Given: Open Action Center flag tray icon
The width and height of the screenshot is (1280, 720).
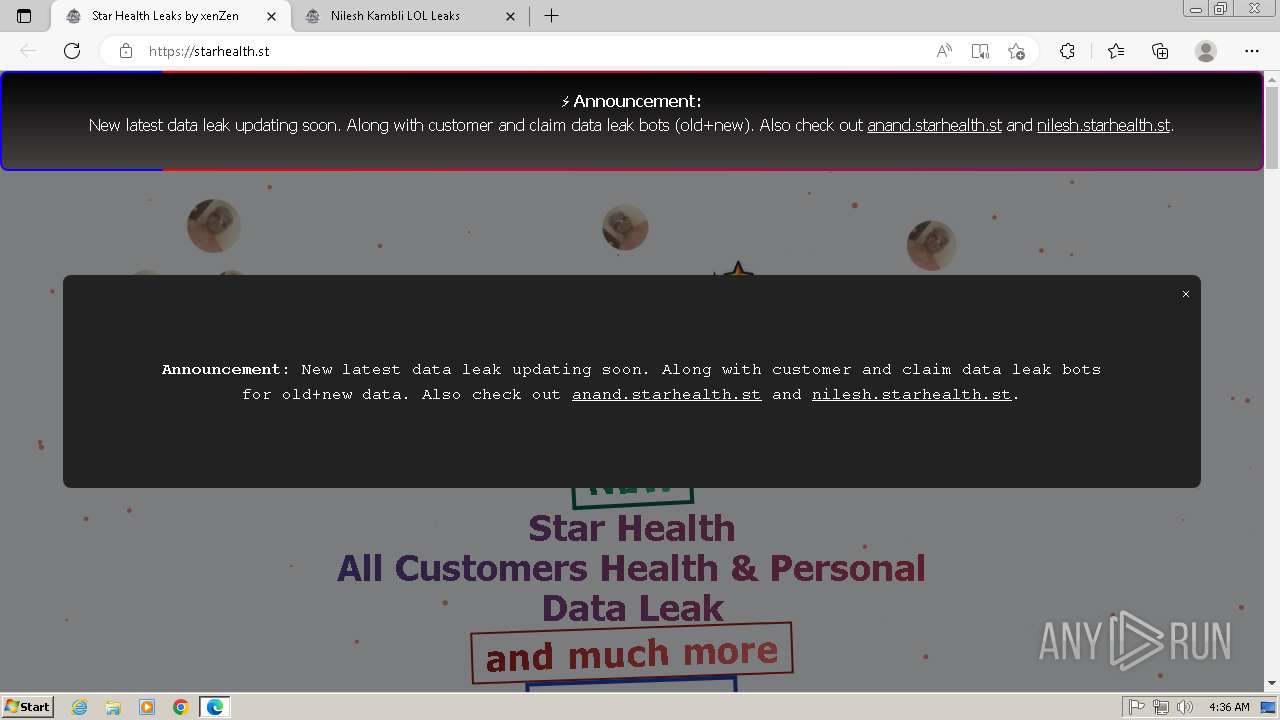Looking at the screenshot, I should [x=1137, y=707].
